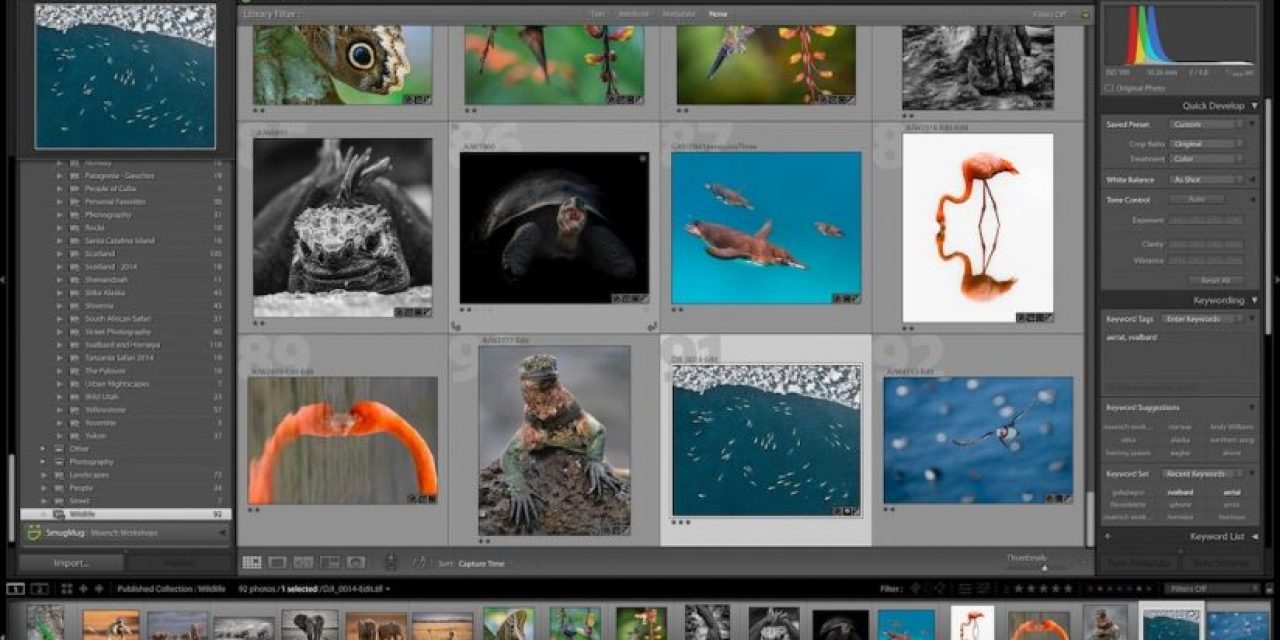The width and height of the screenshot is (1280, 640).
Task: Add the svalbard keyword from Keyword Set
Action: (1180, 492)
